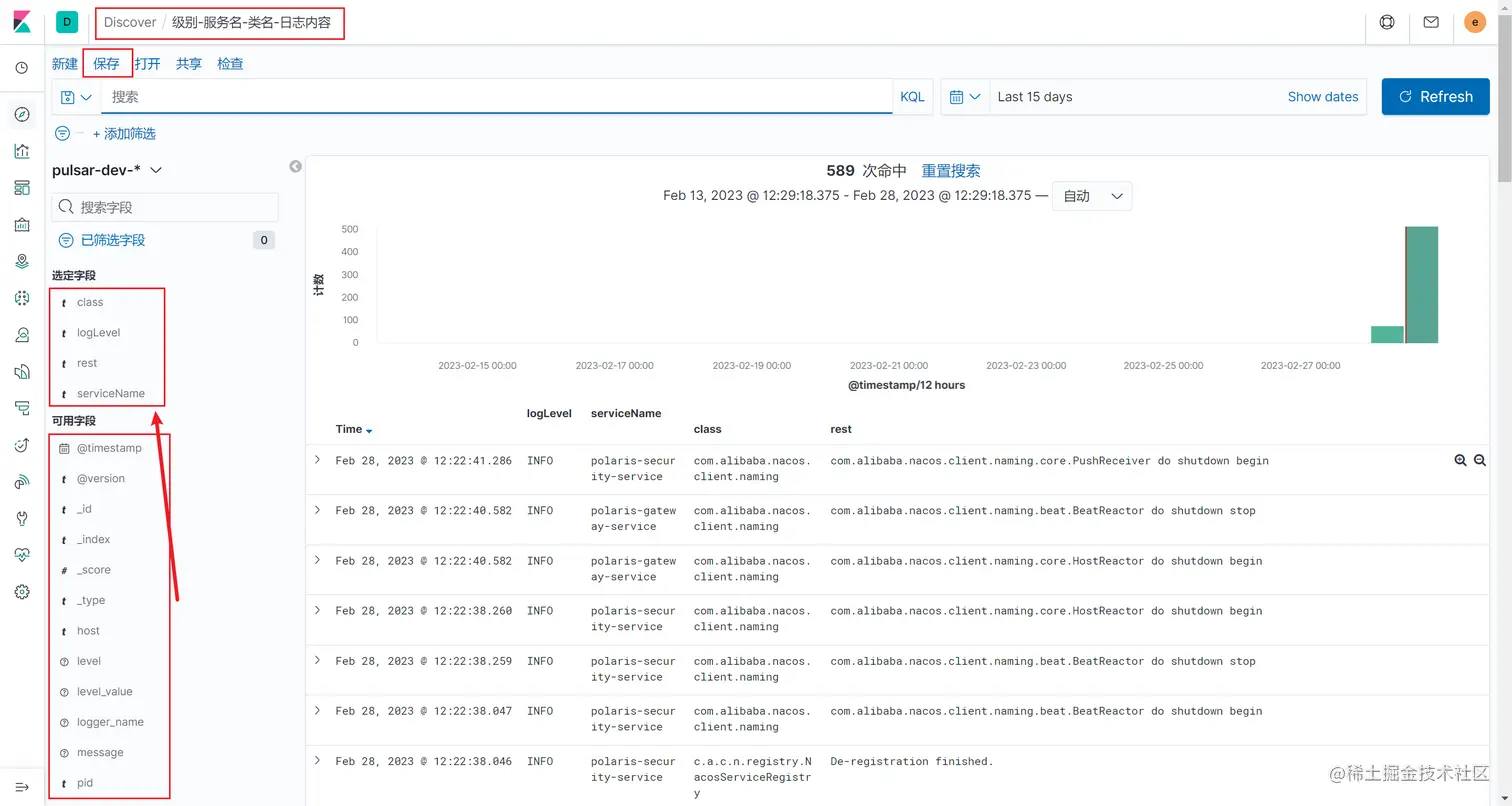Click the 搜索字段 field search box
Screen dimensions: 1512x806
(165, 207)
